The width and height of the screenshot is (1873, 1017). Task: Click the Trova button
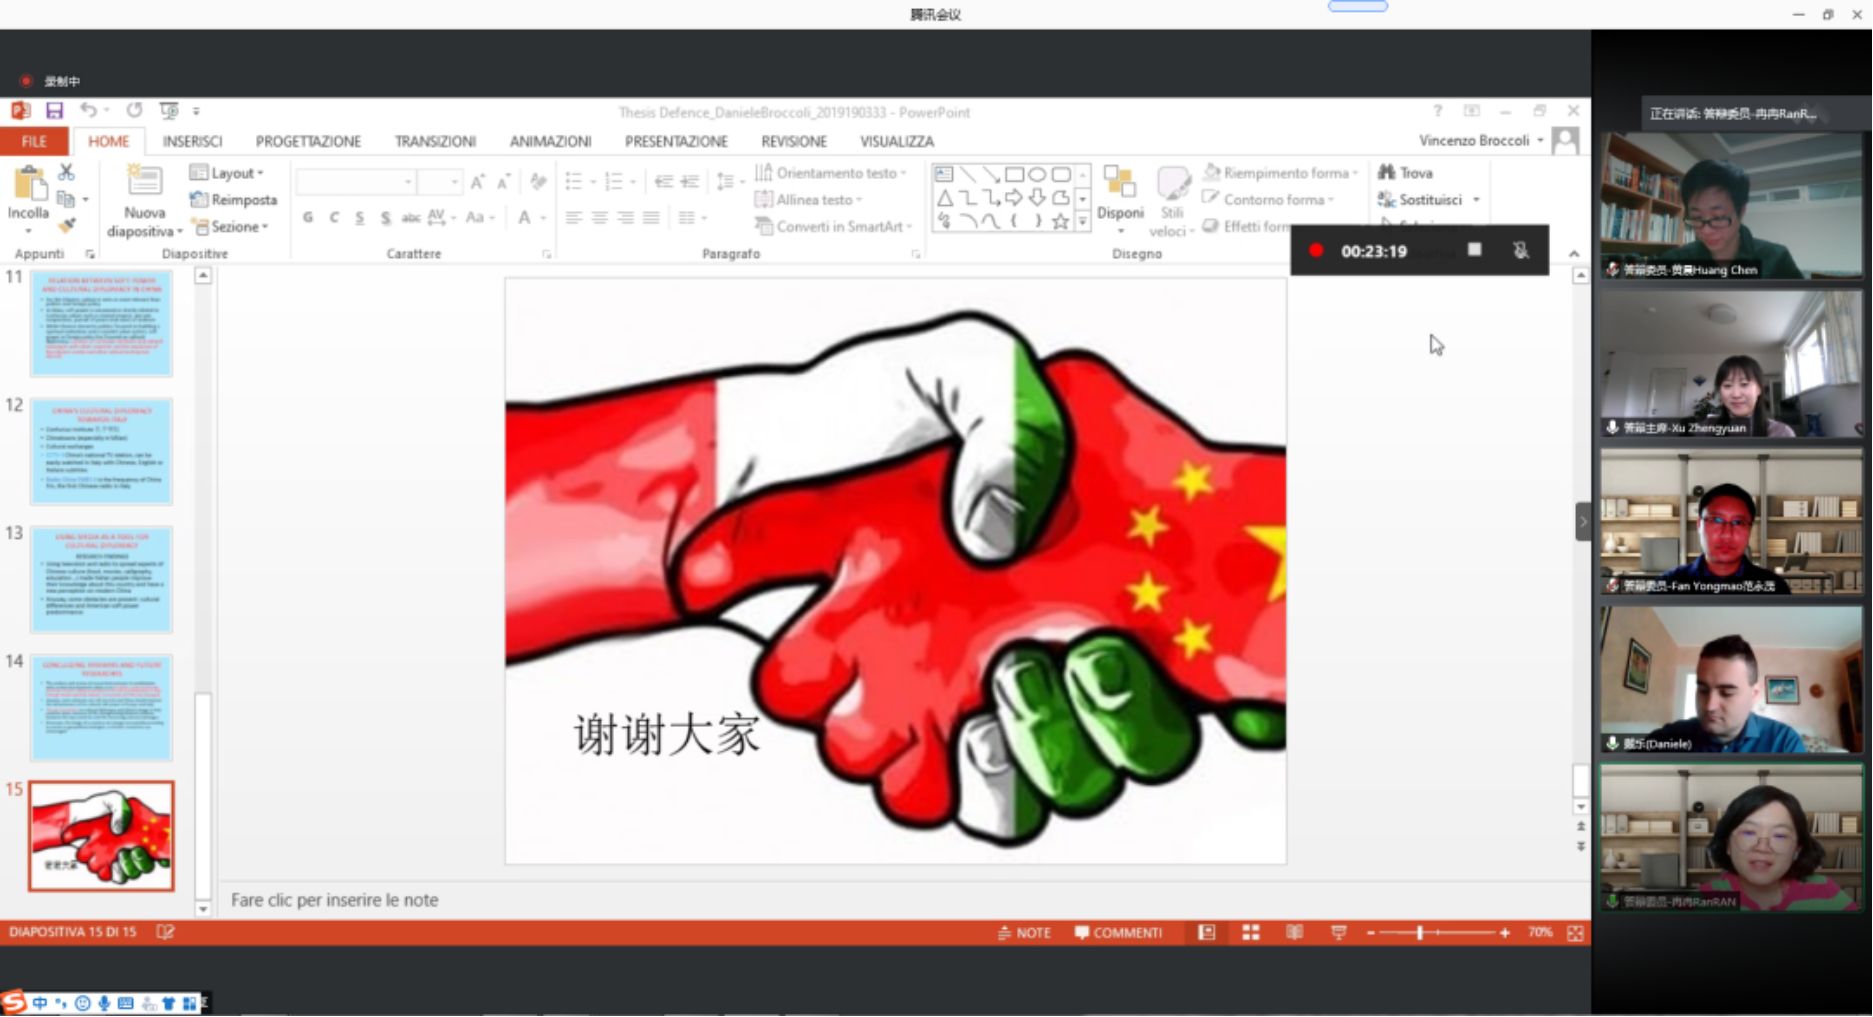click(x=1406, y=173)
